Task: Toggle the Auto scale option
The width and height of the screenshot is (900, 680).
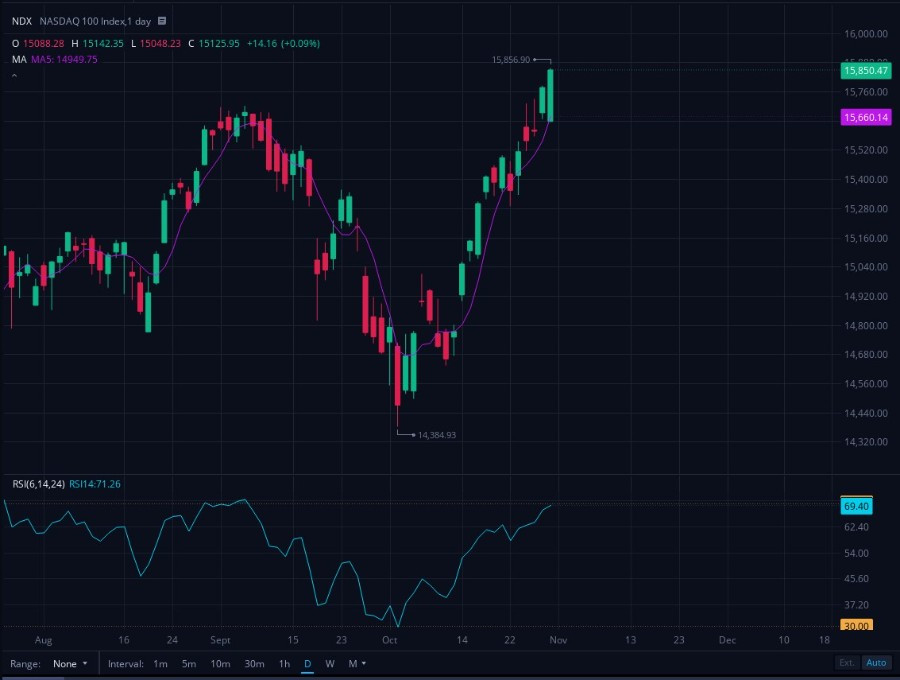Action: click(x=876, y=663)
